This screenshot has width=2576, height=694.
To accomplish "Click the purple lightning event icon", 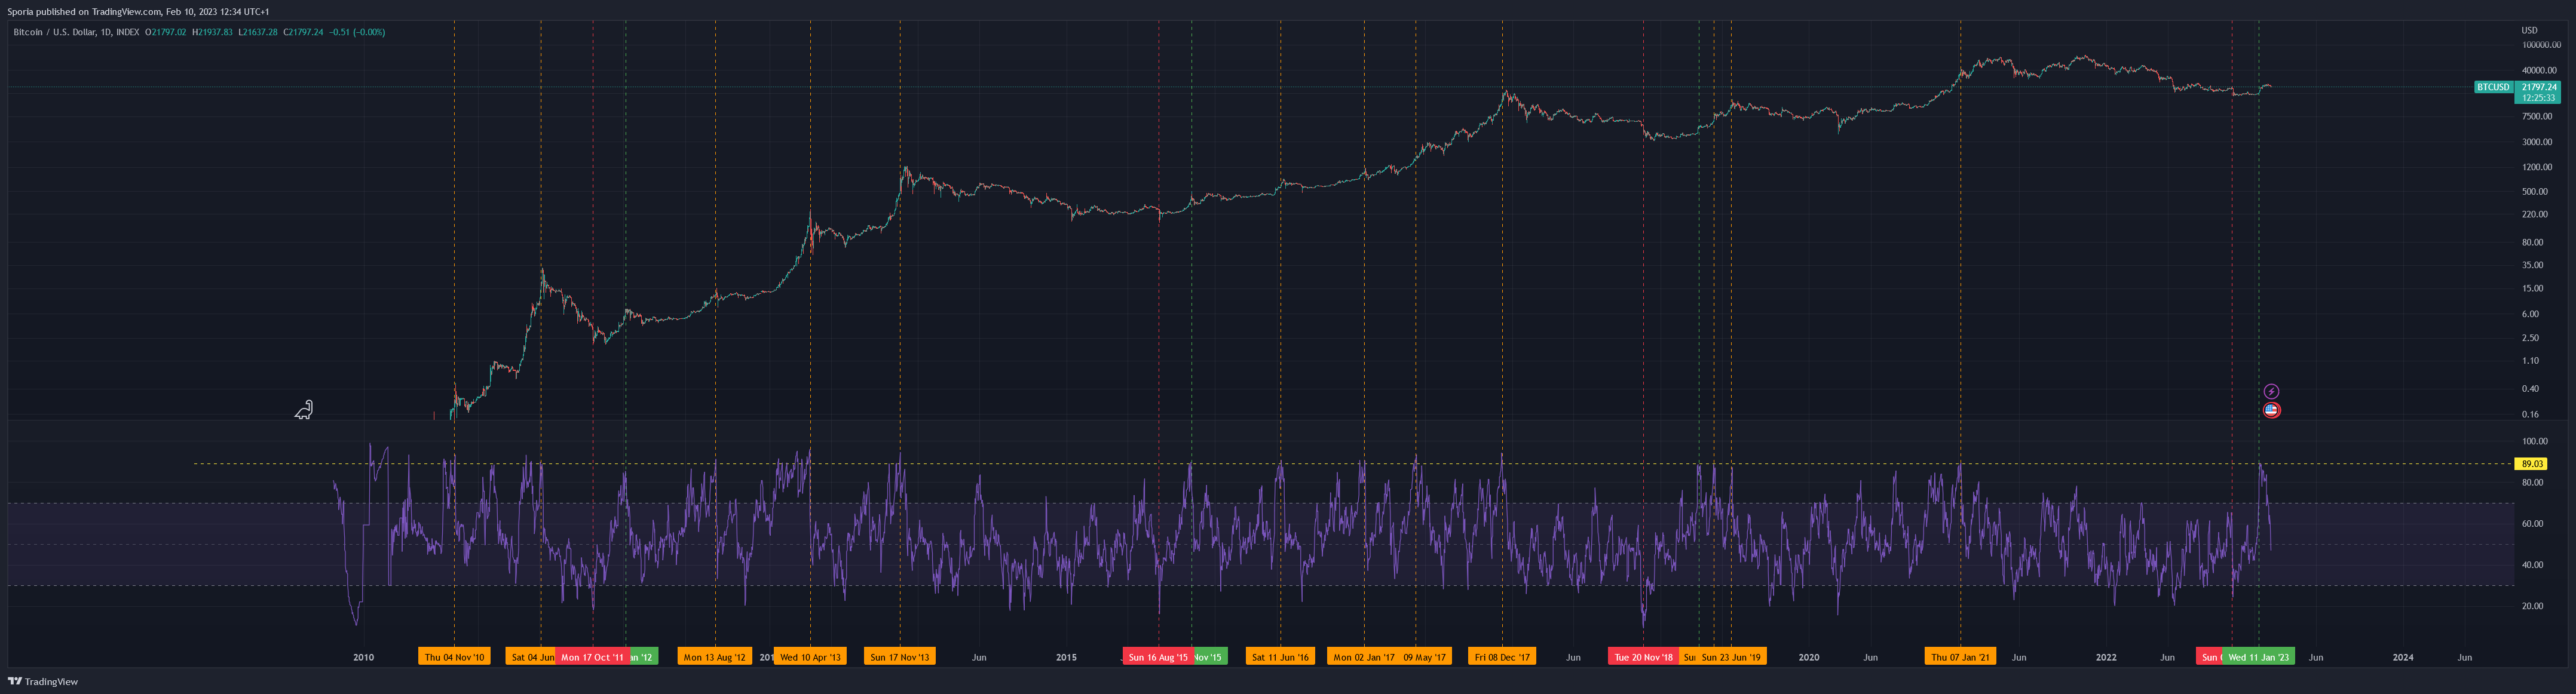I will coord(2271,391).
